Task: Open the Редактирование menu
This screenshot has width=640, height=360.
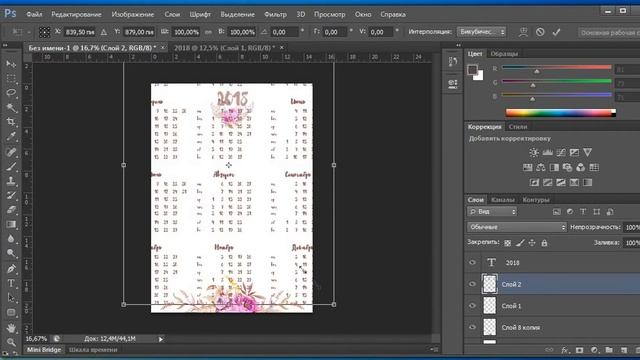Action: pos(76,14)
